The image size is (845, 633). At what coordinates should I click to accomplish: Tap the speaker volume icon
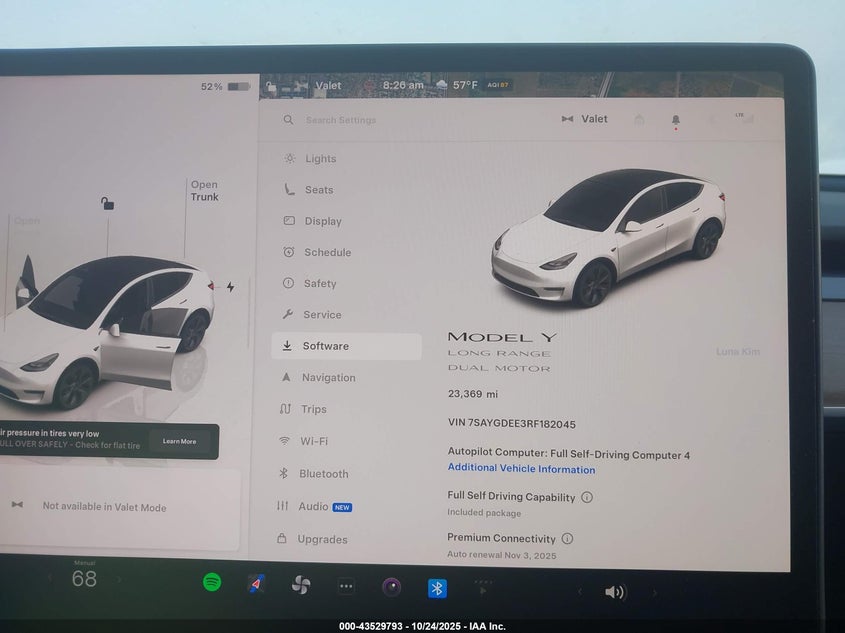click(x=614, y=592)
